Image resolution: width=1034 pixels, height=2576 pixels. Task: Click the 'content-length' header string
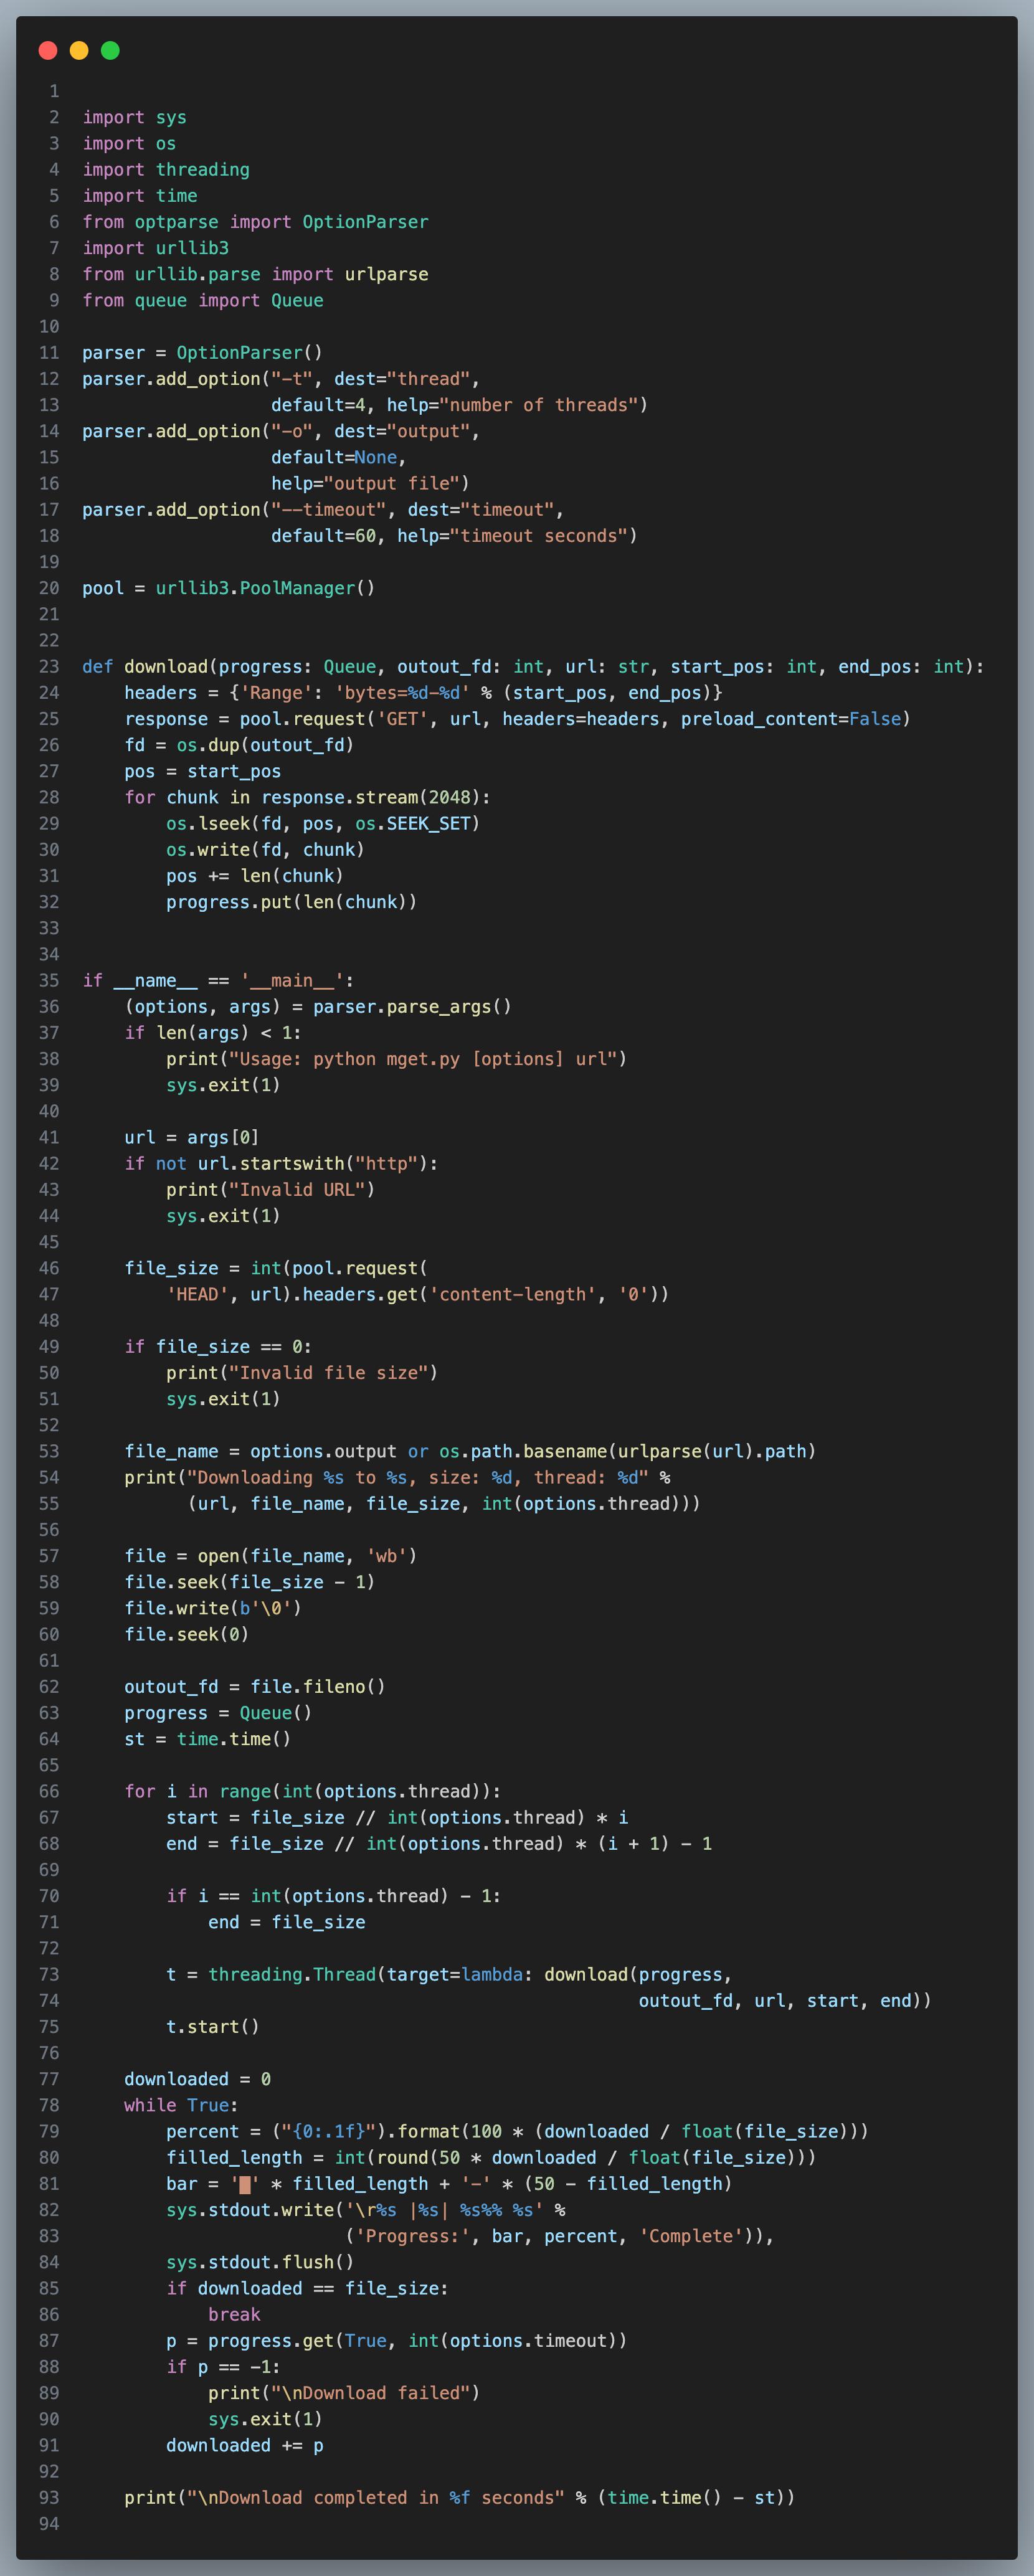[512, 1294]
